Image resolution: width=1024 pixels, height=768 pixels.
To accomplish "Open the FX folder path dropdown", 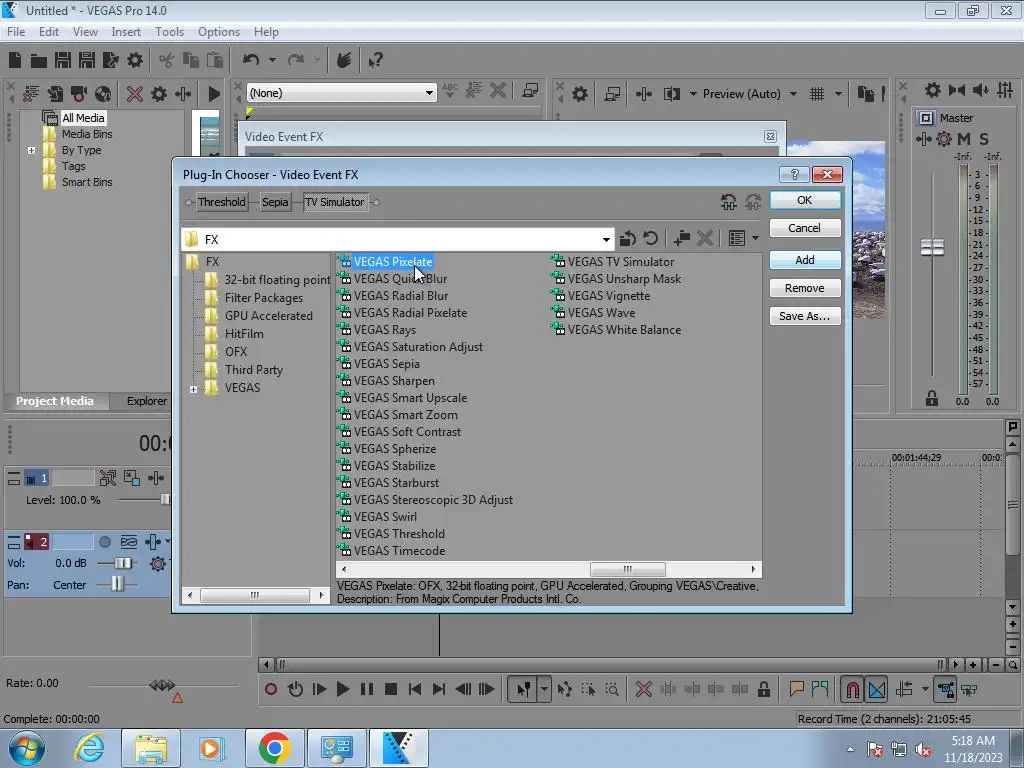I will [x=606, y=240].
